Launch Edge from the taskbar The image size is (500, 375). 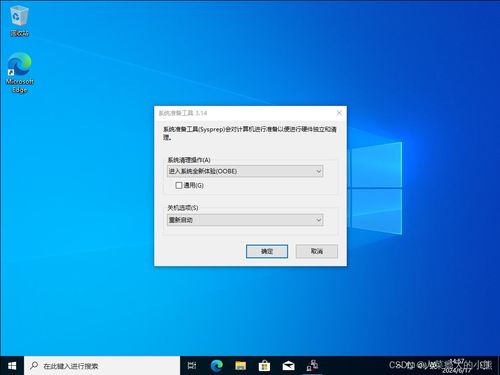pos(217,366)
